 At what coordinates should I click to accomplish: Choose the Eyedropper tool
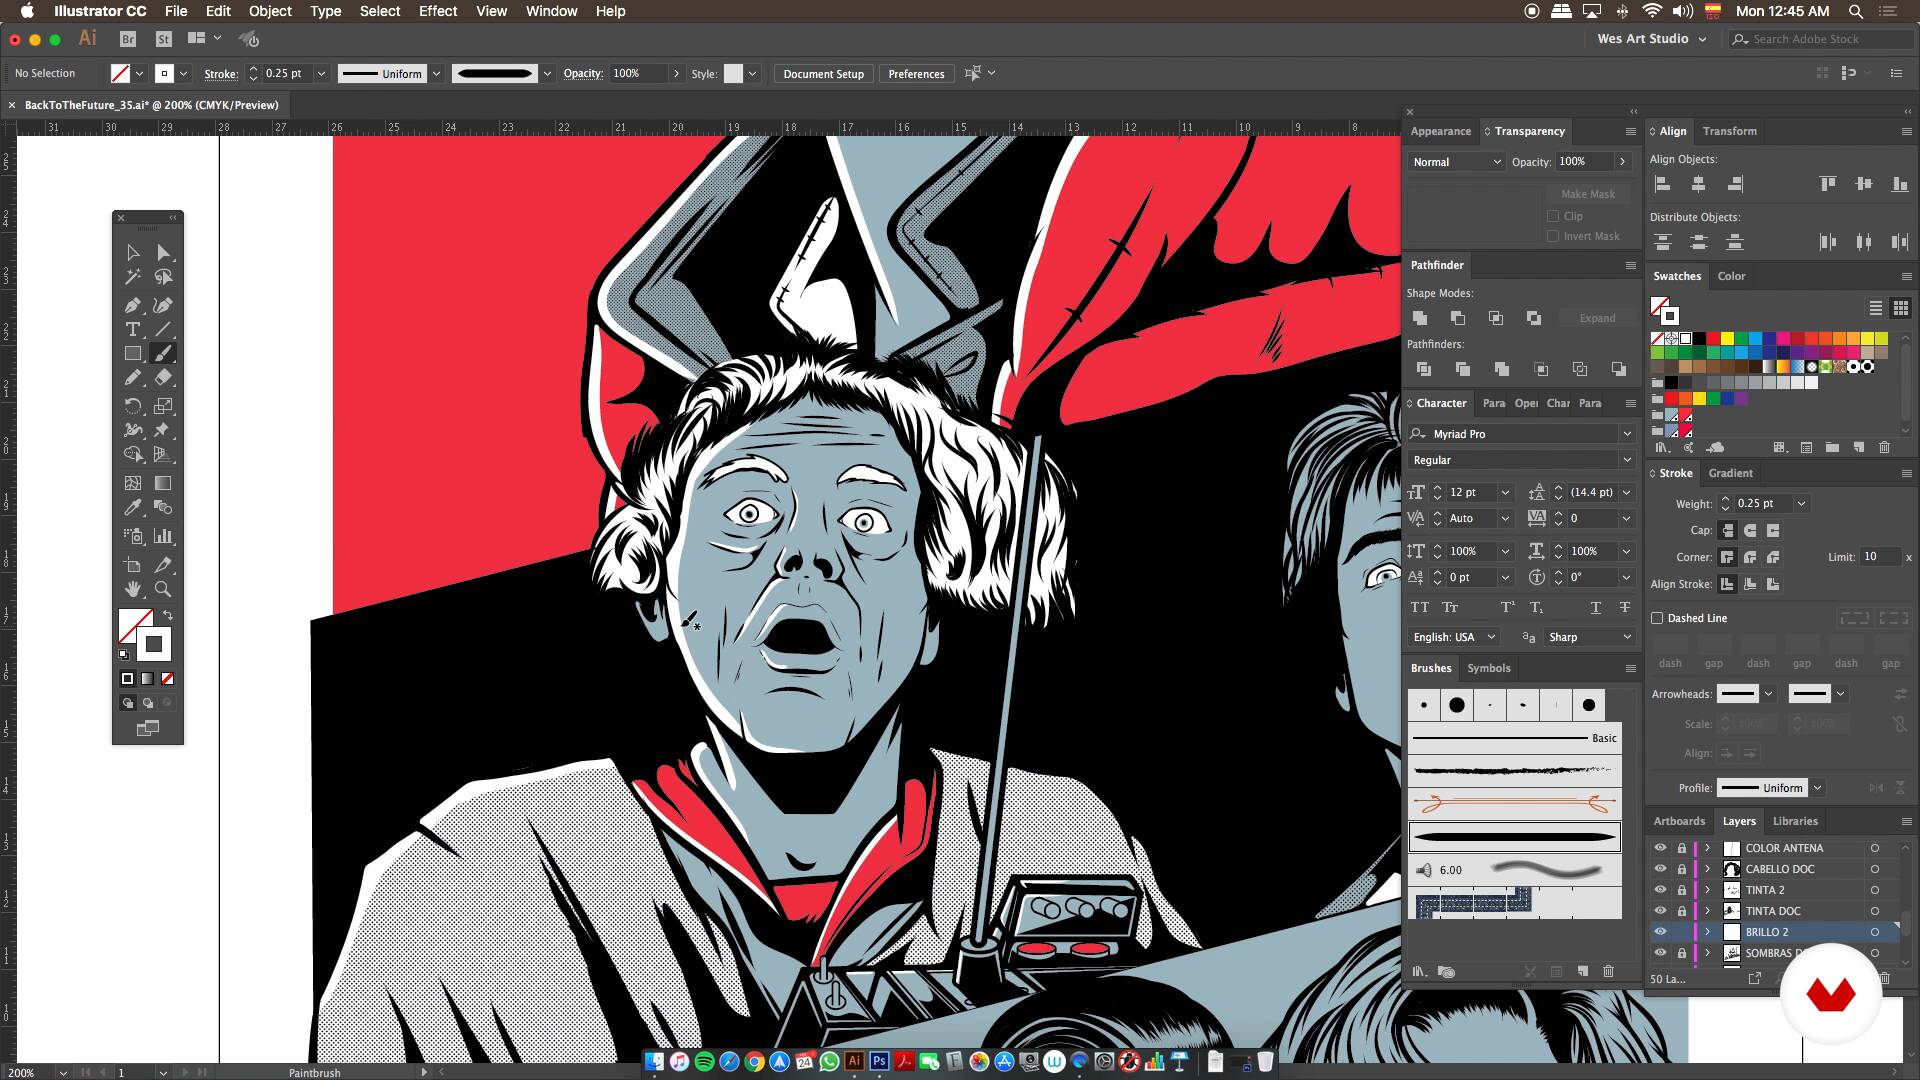tap(133, 508)
